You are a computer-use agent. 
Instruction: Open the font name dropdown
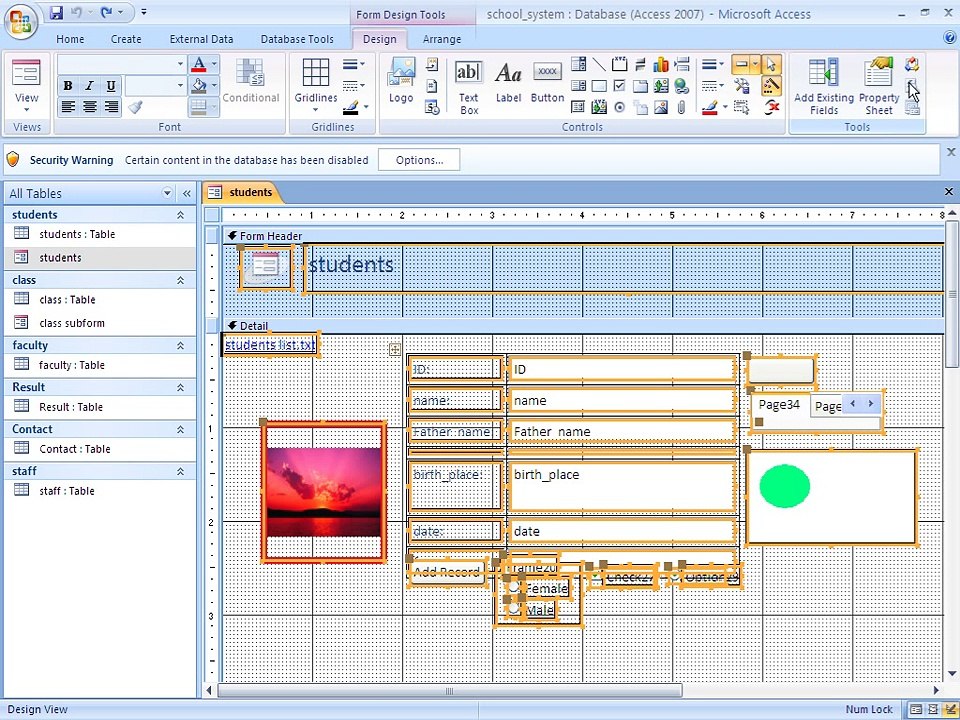point(180,64)
